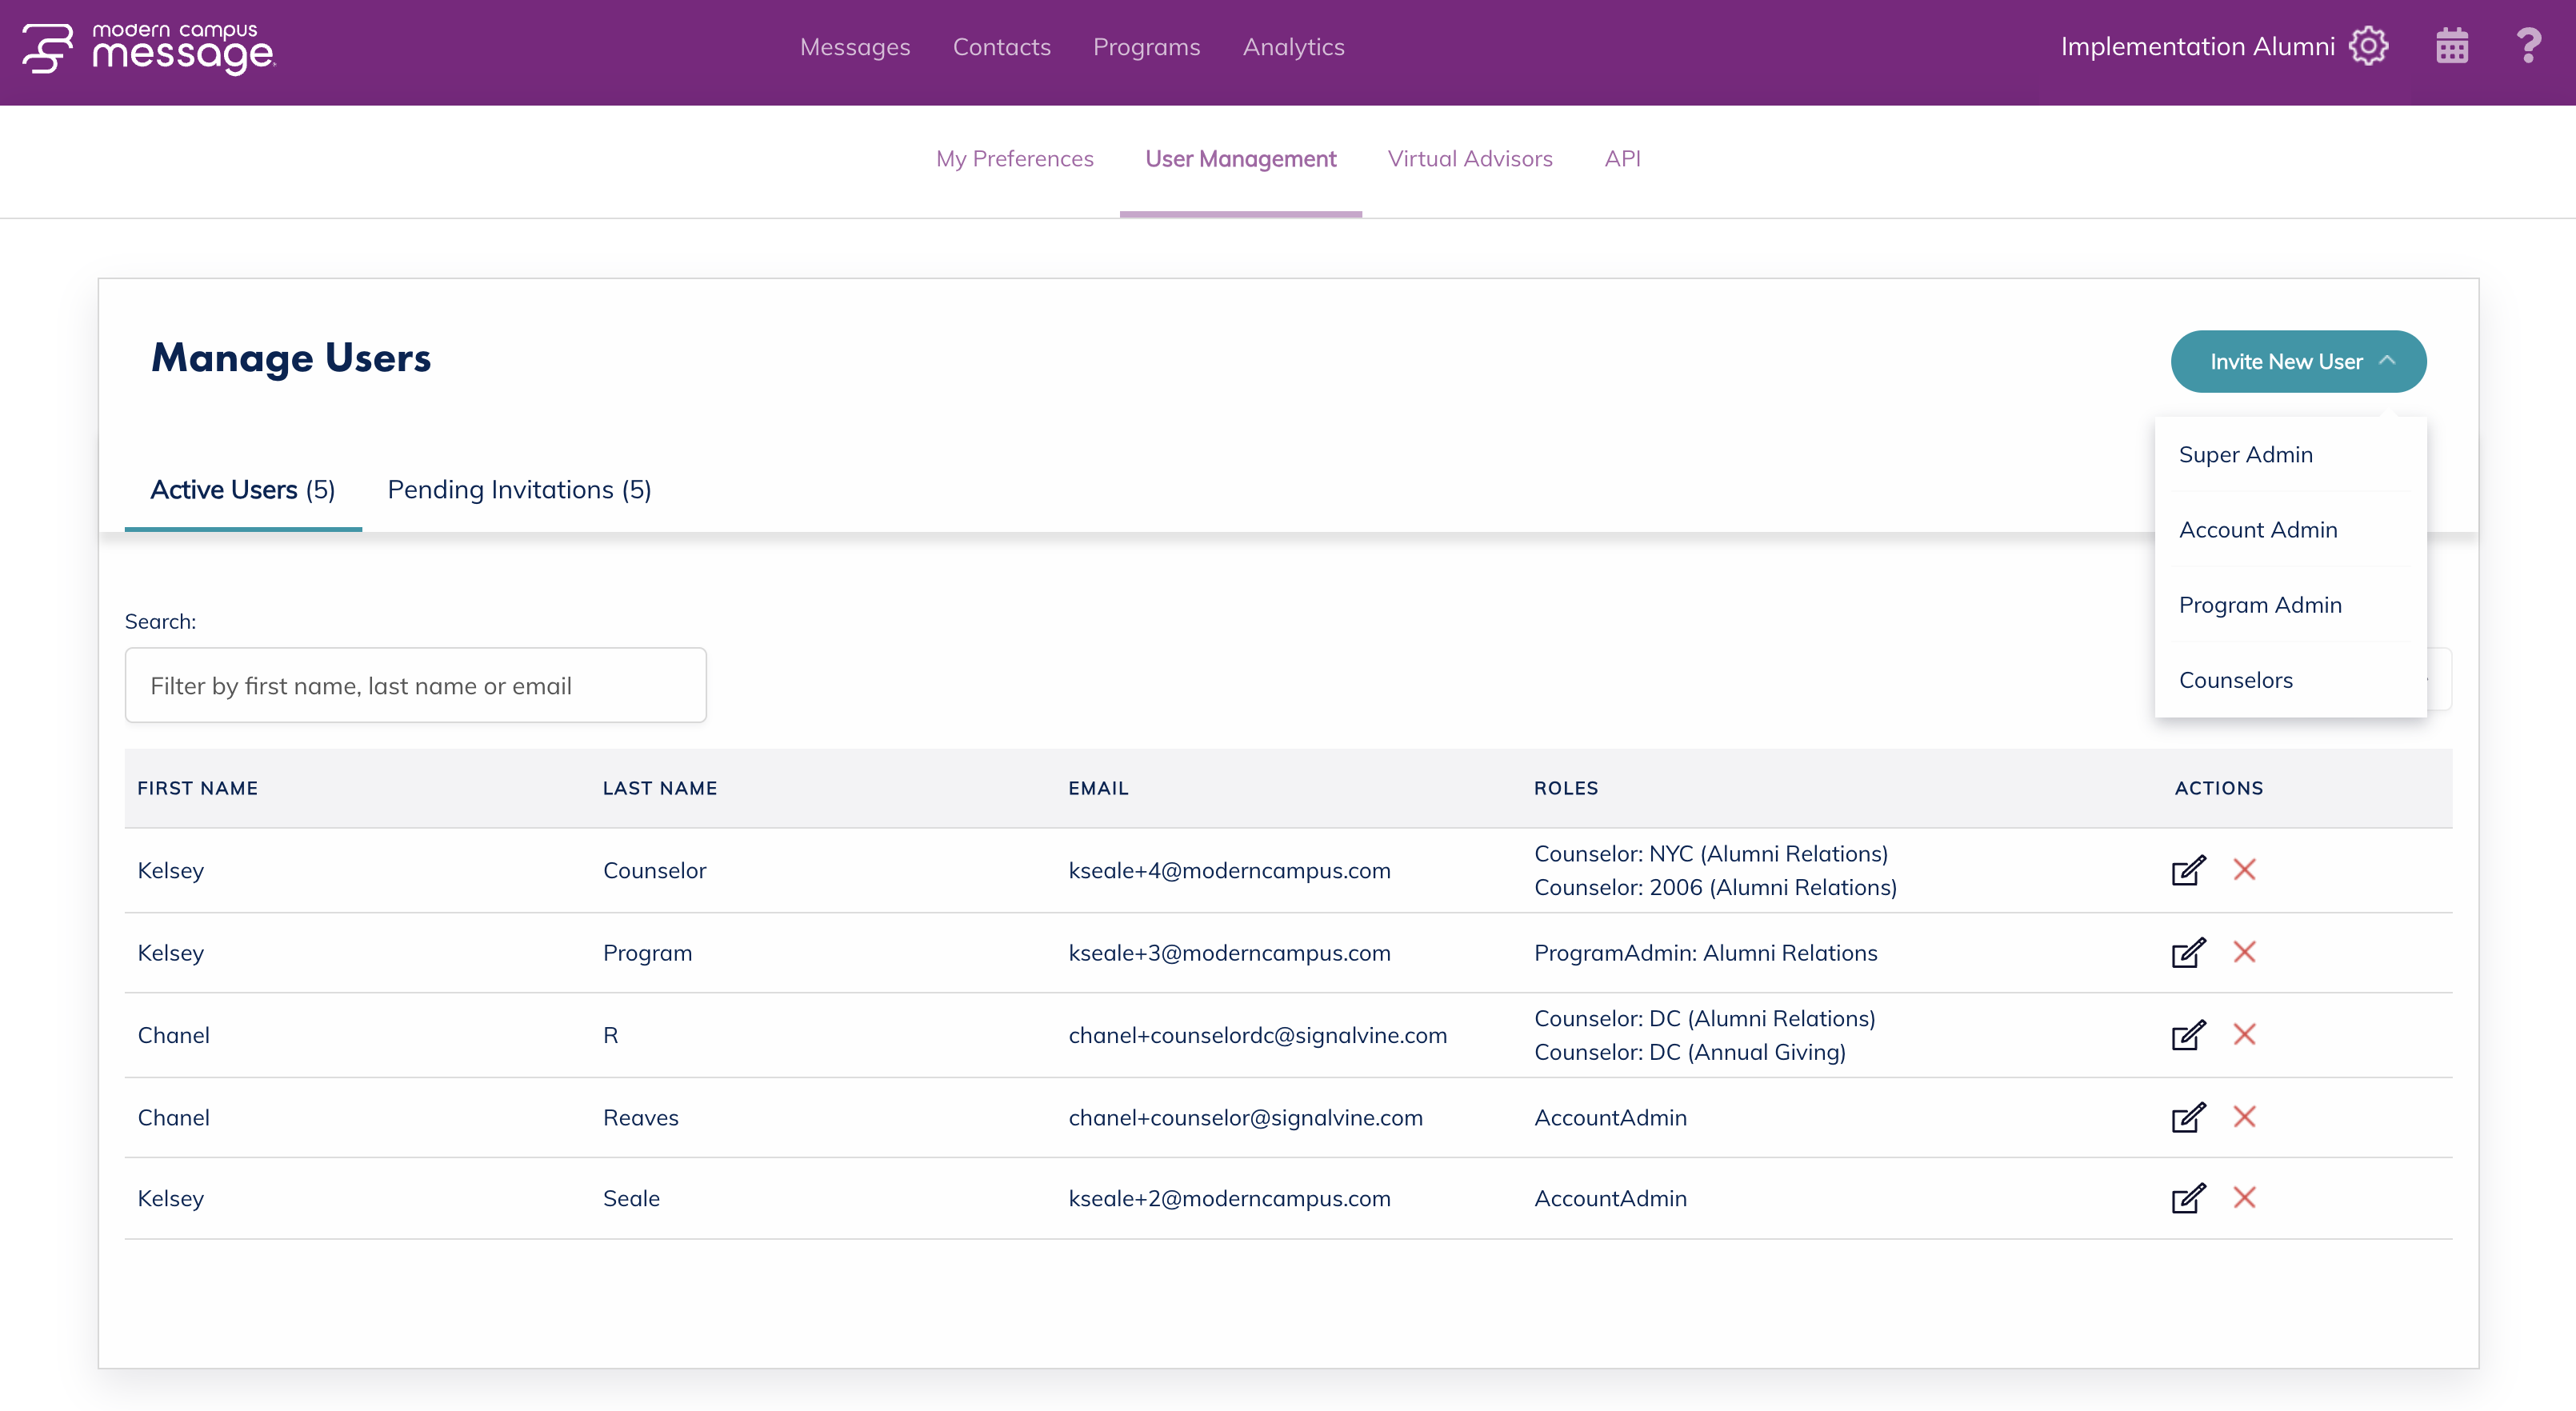This screenshot has height=1411, width=2576.
Task: Delete user Kelsey Seale
Action: click(x=2244, y=1198)
